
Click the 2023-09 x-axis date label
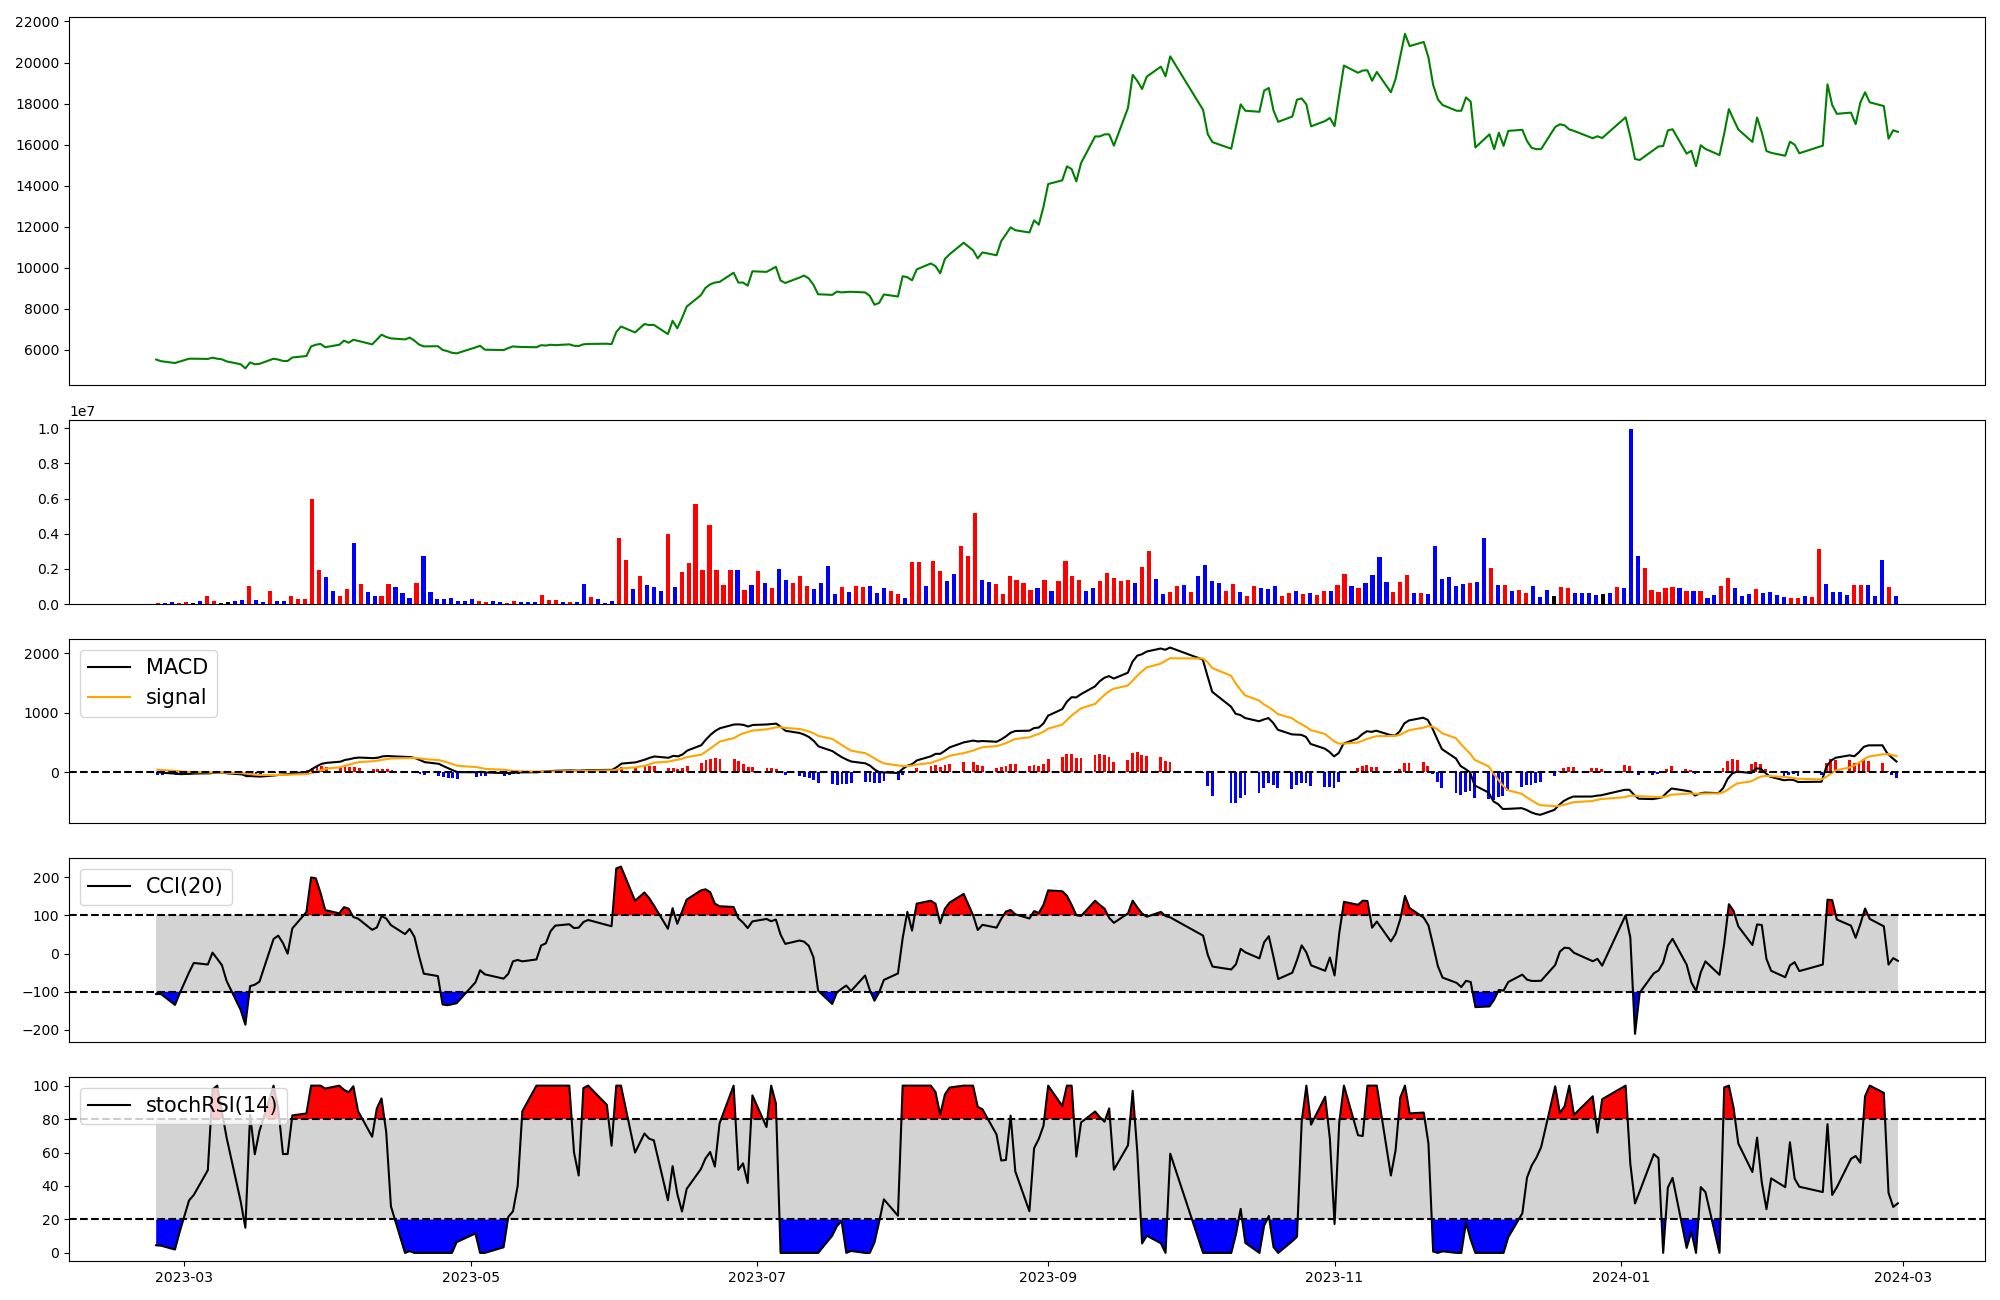point(1048,1277)
